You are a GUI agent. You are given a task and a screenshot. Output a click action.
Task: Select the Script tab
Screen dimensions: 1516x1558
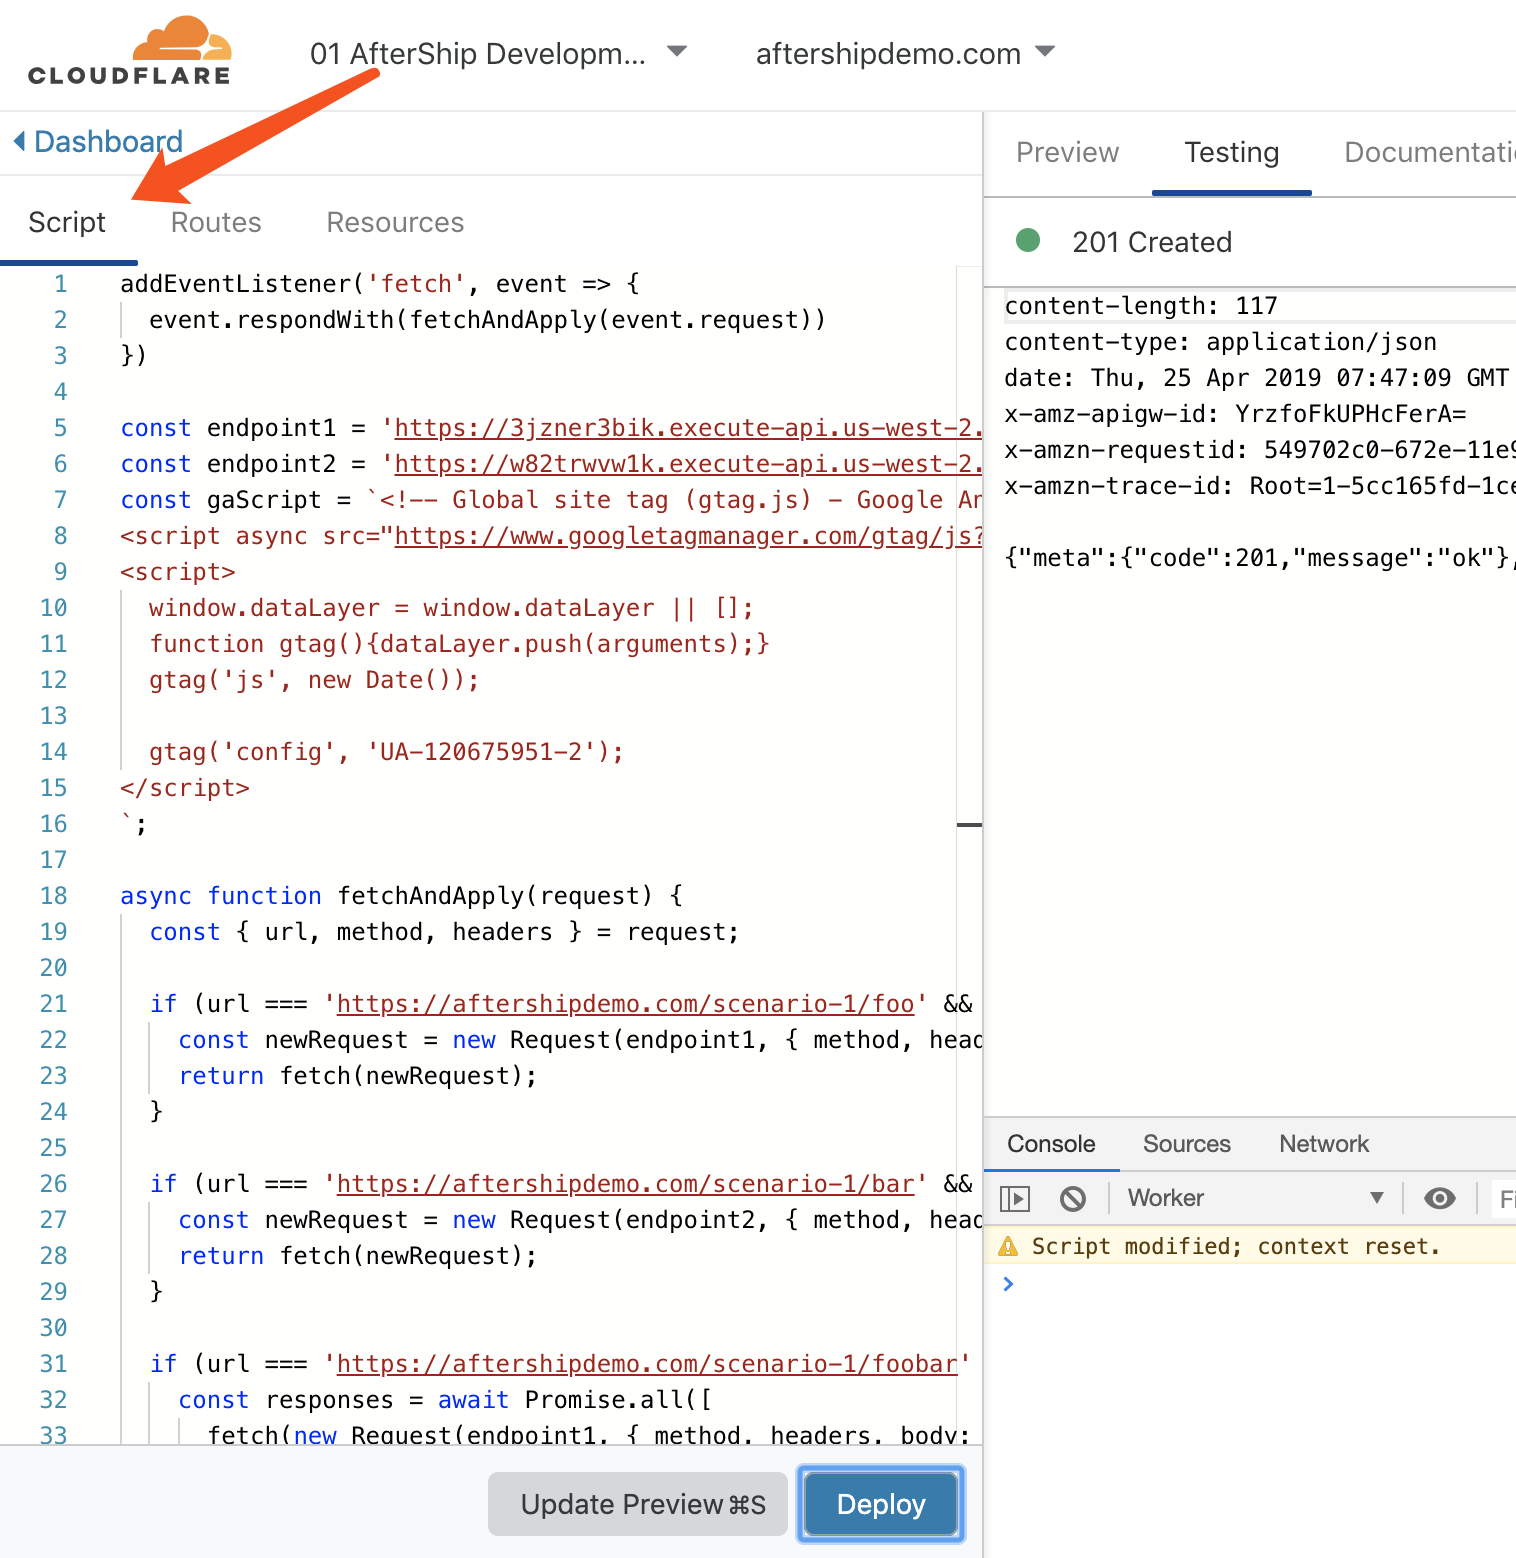(x=67, y=222)
